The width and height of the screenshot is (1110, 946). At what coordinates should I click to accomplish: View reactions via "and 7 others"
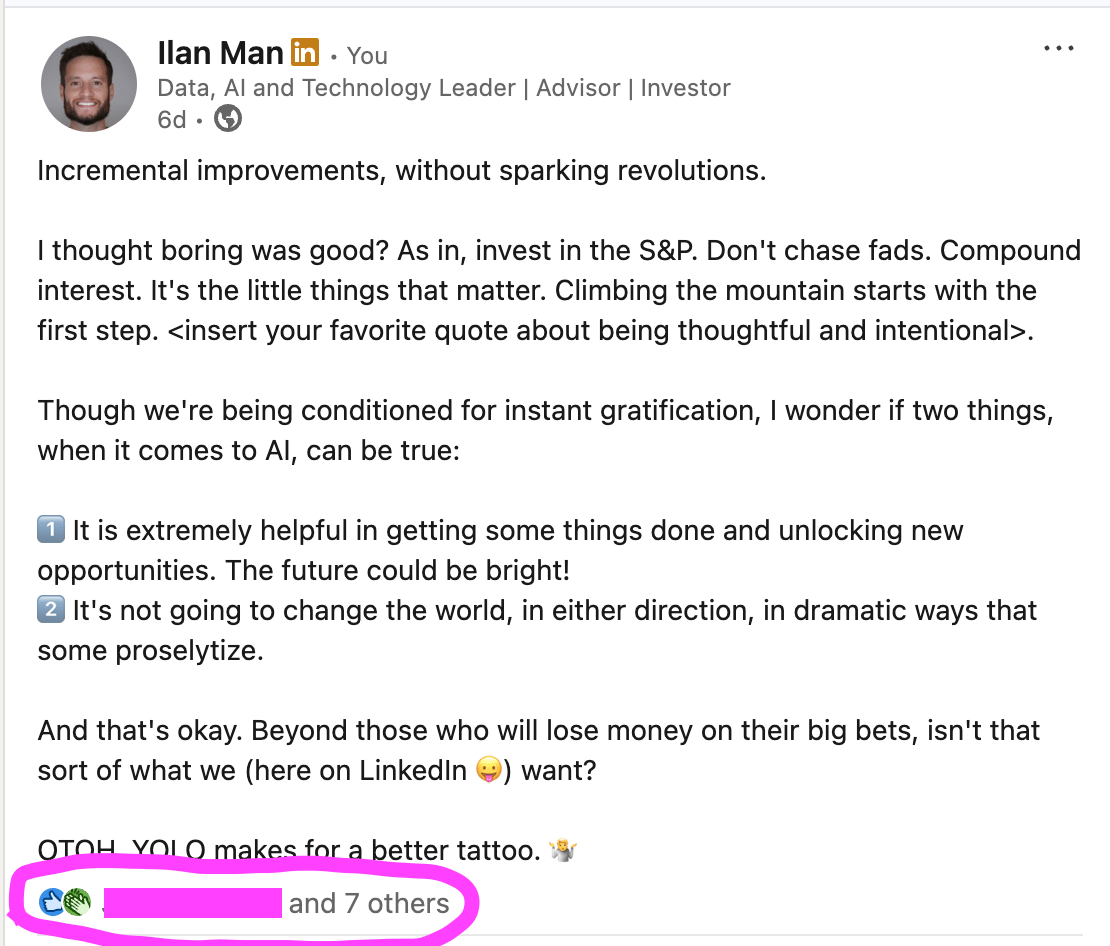point(369,904)
